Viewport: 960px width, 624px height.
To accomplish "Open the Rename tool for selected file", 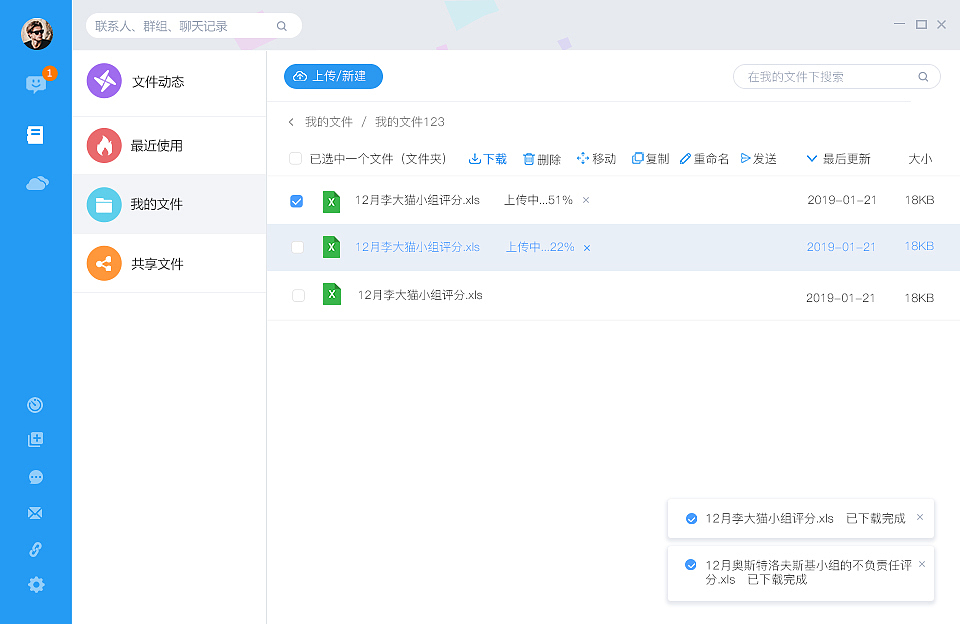I will (x=704, y=158).
